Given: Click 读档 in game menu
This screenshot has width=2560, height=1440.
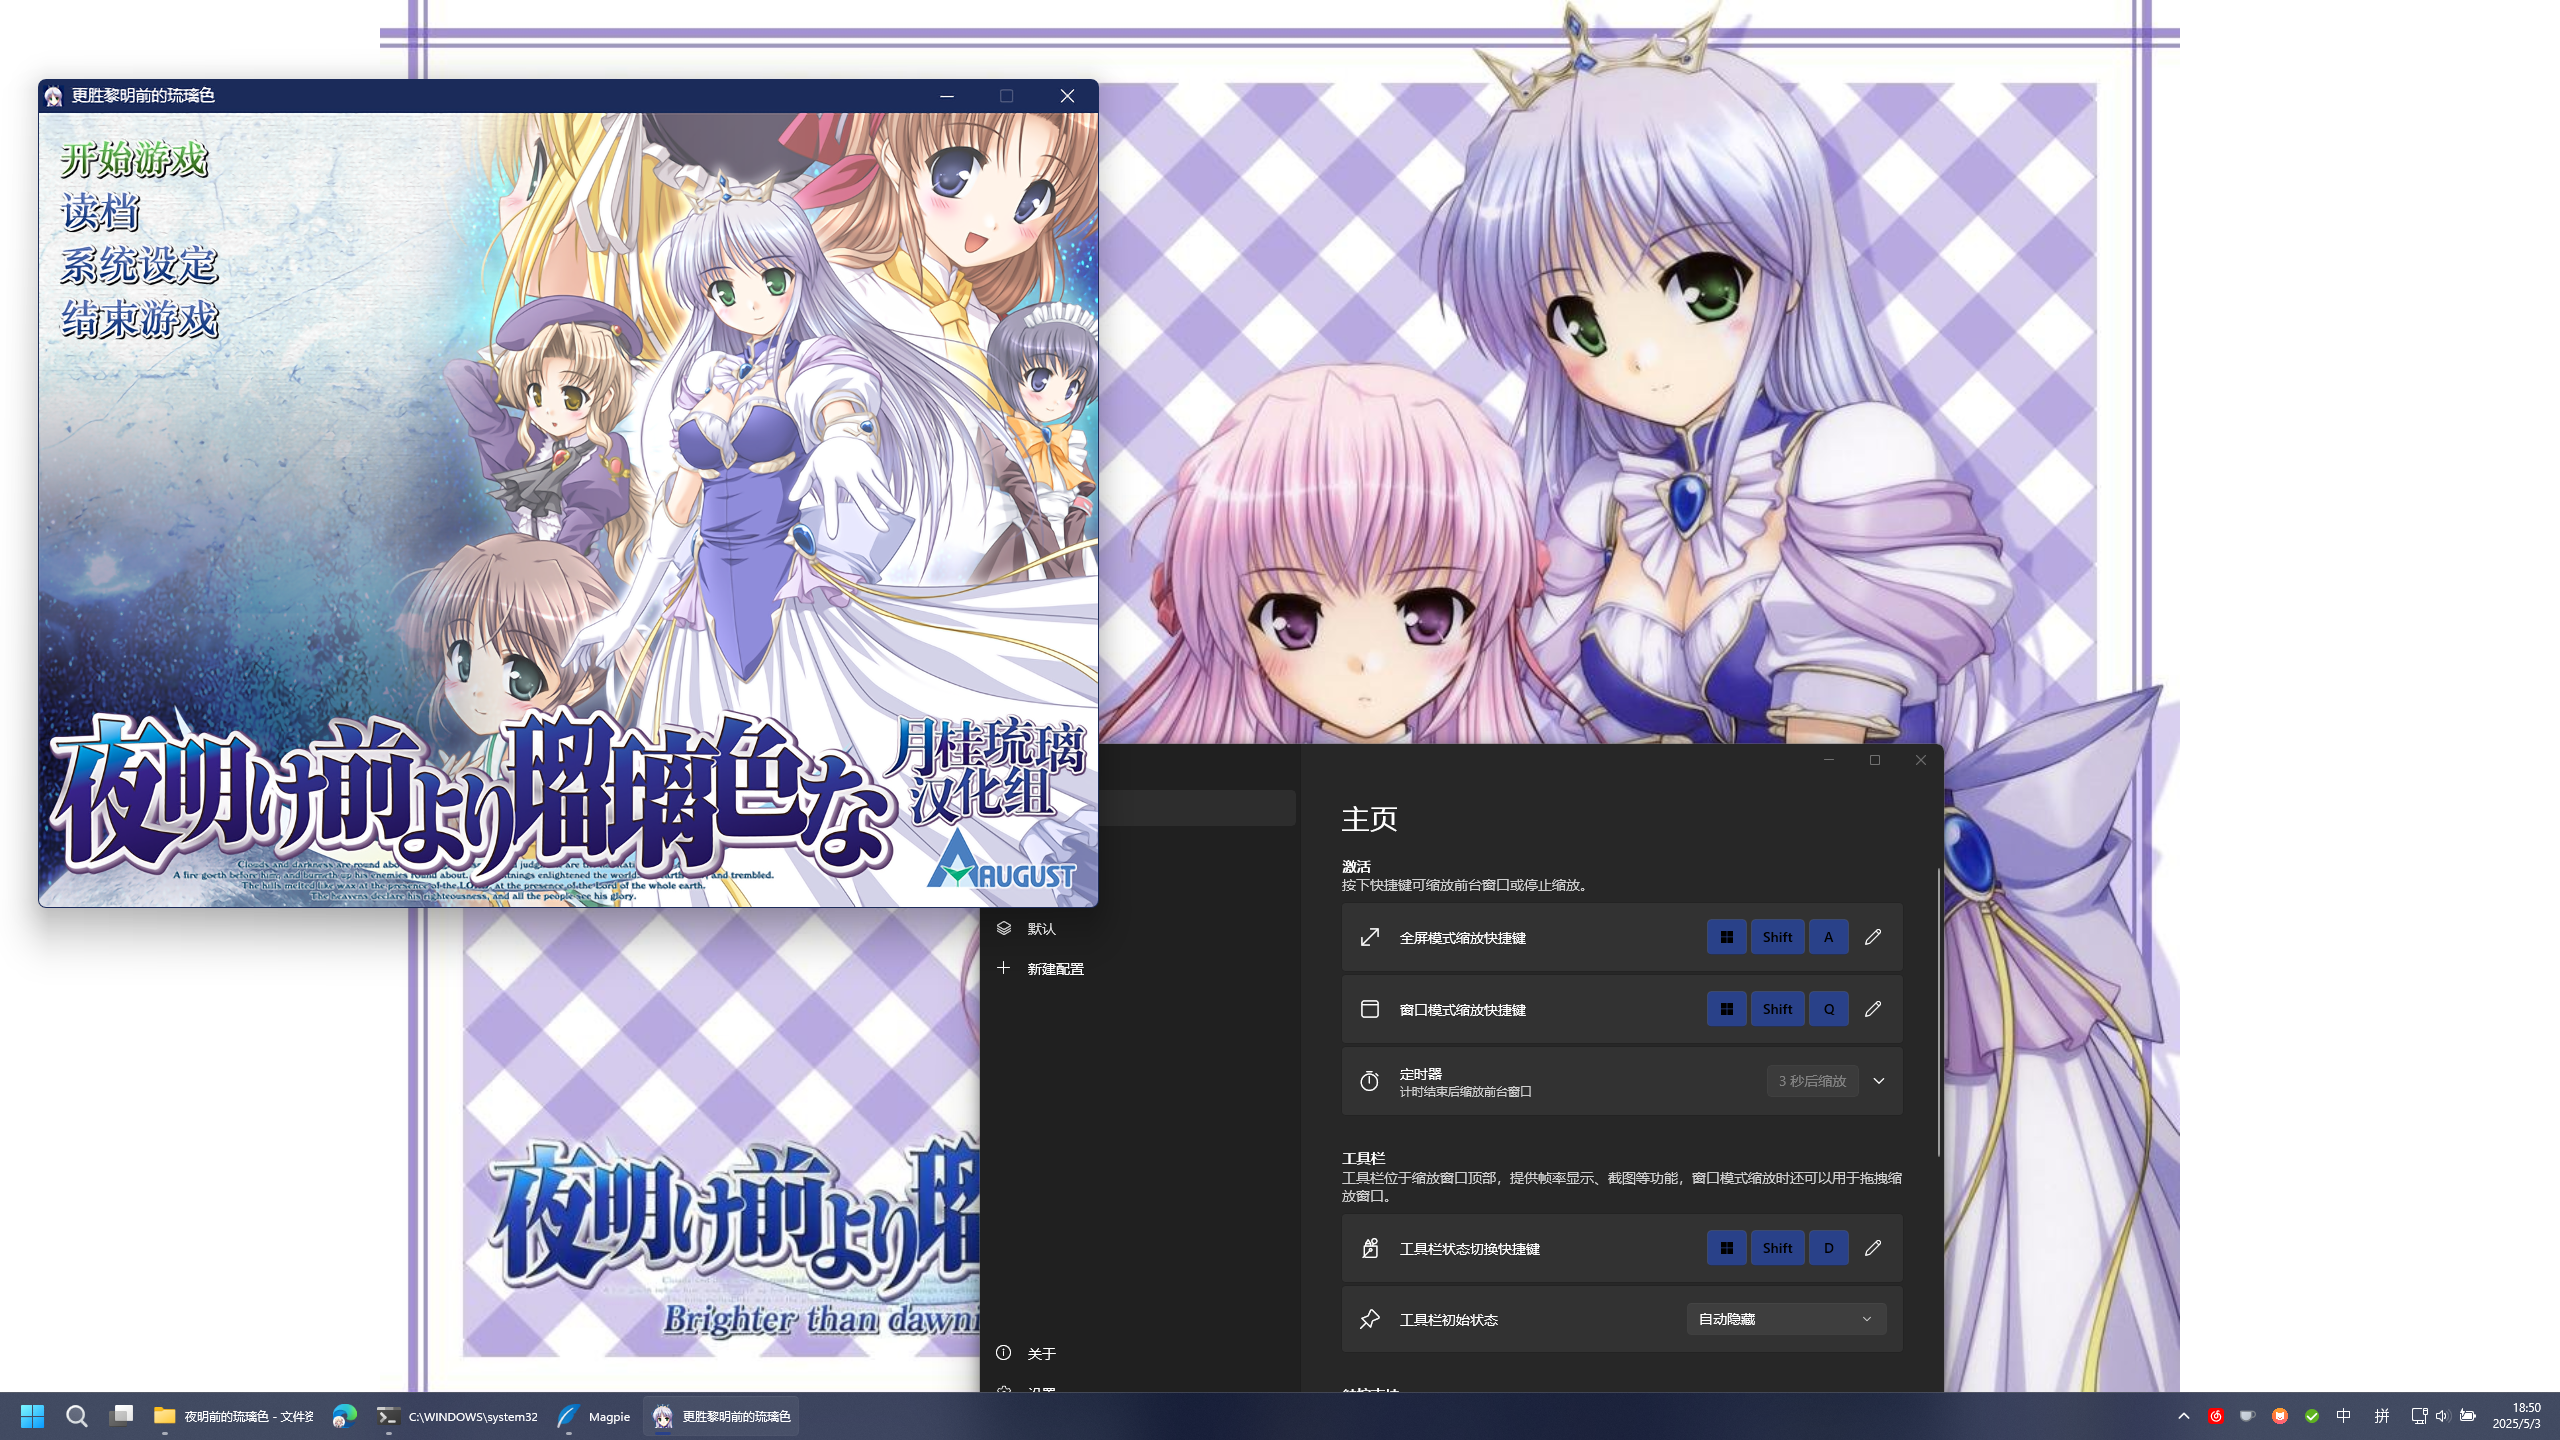Looking at the screenshot, I should pyautogui.click(x=100, y=212).
